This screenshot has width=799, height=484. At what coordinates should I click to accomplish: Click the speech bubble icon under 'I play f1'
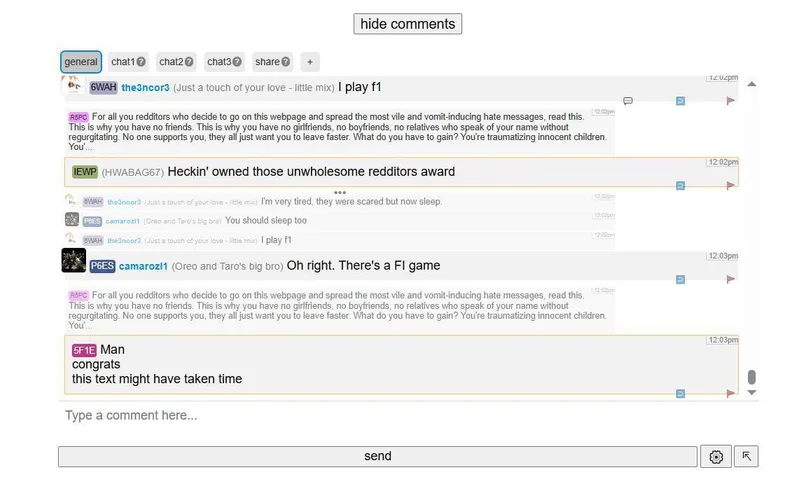point(628,101)
